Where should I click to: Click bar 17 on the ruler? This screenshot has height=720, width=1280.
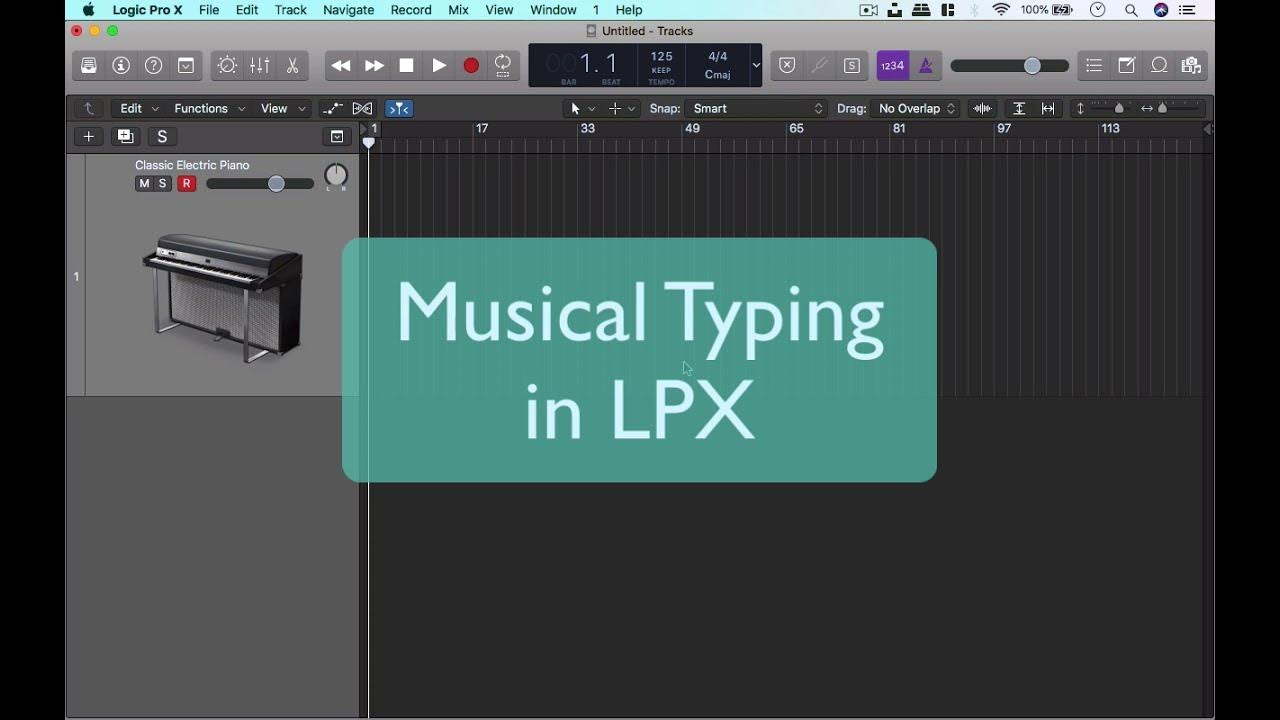tap(482, 129)
